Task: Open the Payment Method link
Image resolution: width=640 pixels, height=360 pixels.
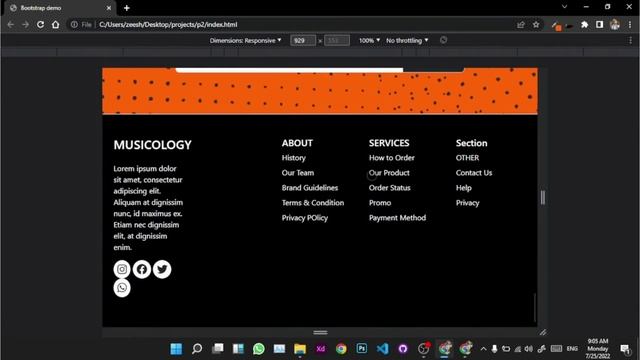Action: pos(397,218)
